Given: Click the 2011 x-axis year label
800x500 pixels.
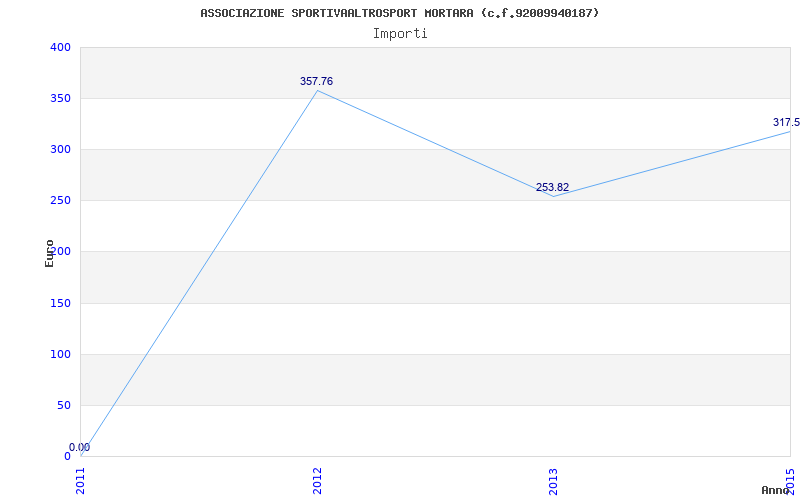Looking at the screenshot, I should tap(81, 481).
